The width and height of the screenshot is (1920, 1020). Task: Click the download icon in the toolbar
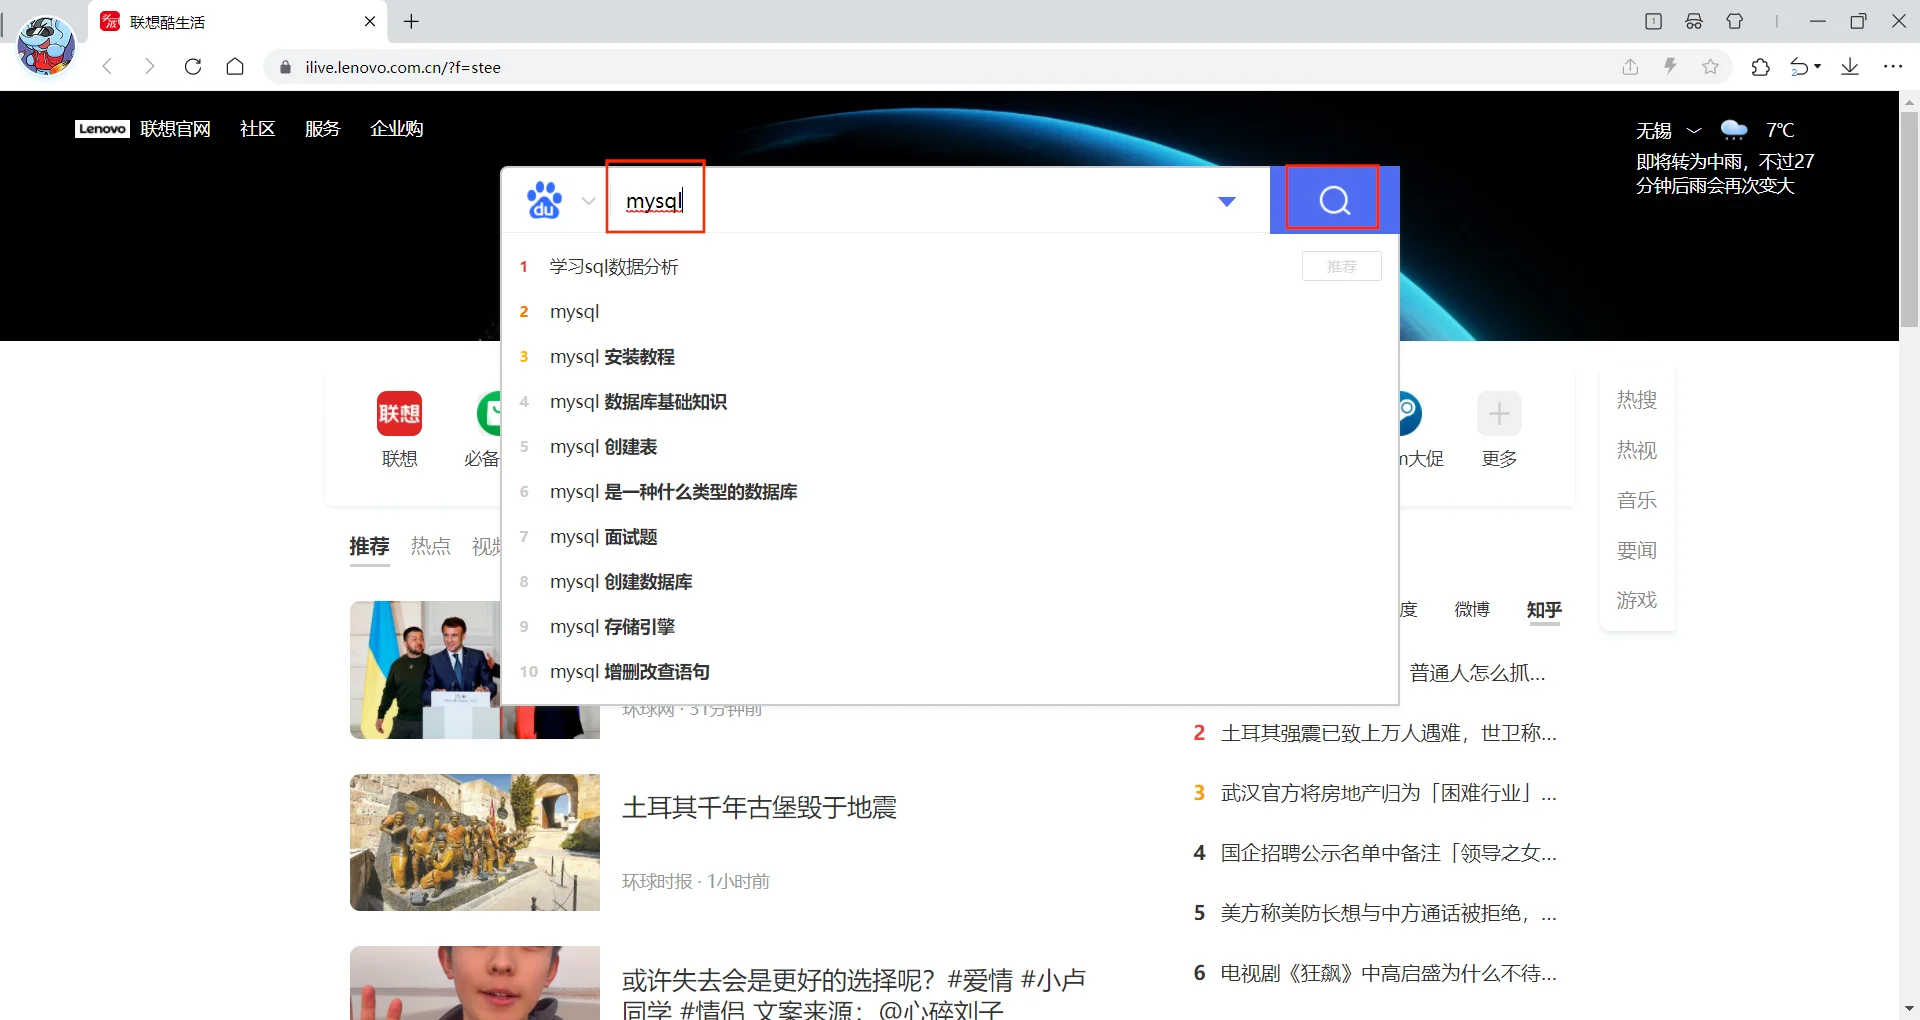click(x=1851, y=67)
